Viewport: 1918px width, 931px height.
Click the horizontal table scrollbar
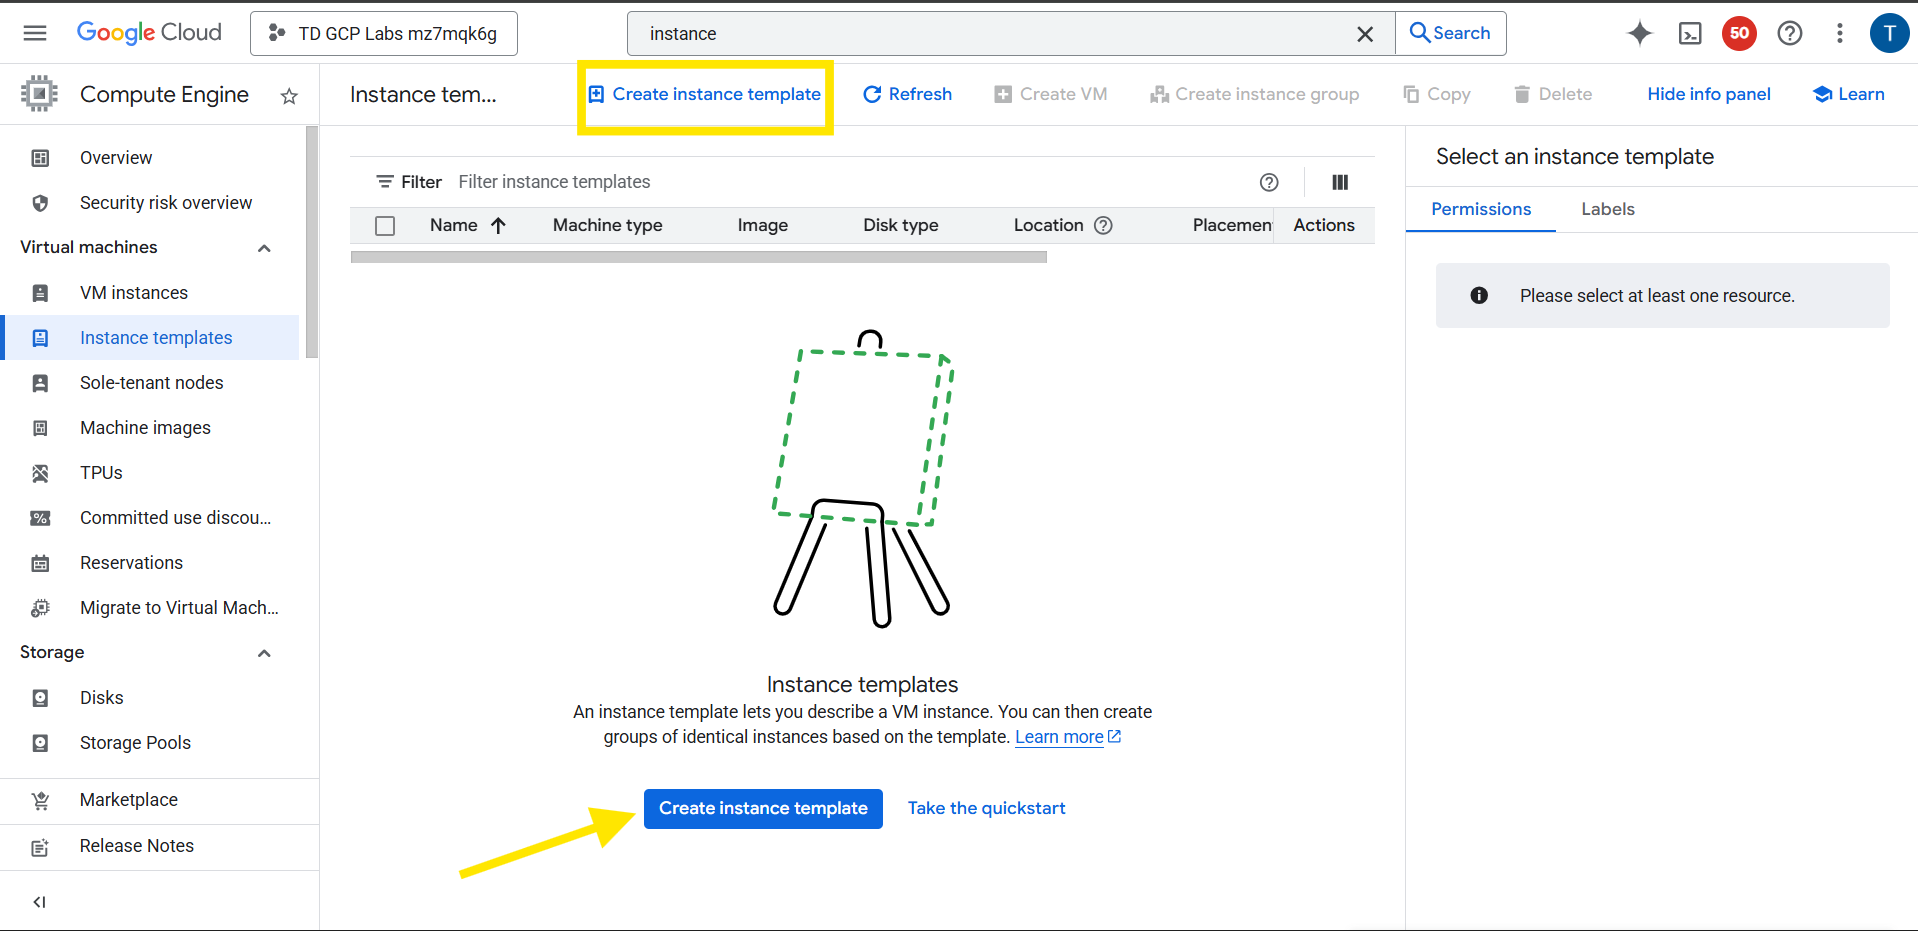tap(698, 257)
